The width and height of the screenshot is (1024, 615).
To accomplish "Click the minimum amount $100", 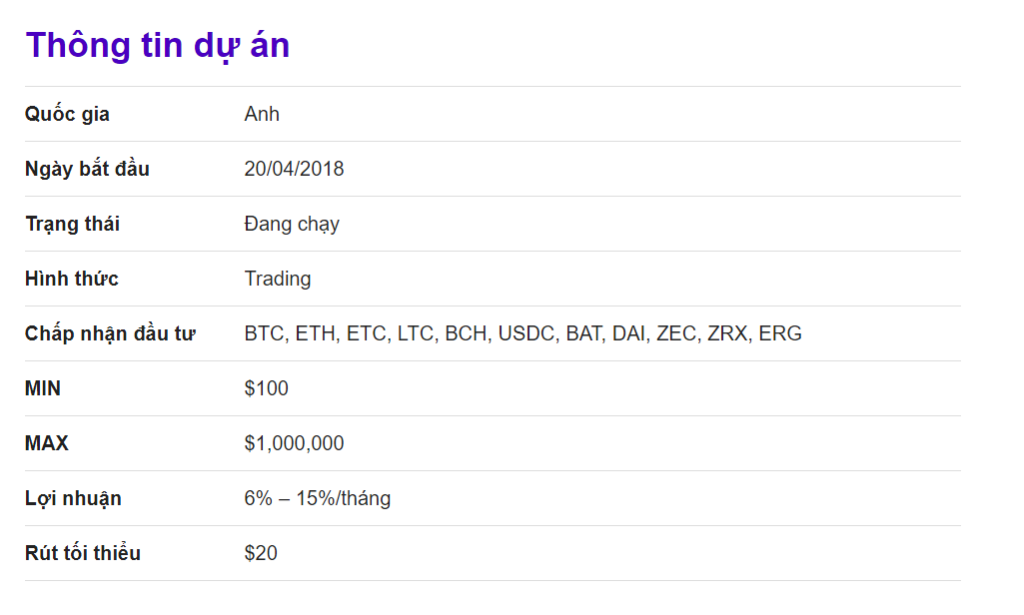I will point(266,389).
